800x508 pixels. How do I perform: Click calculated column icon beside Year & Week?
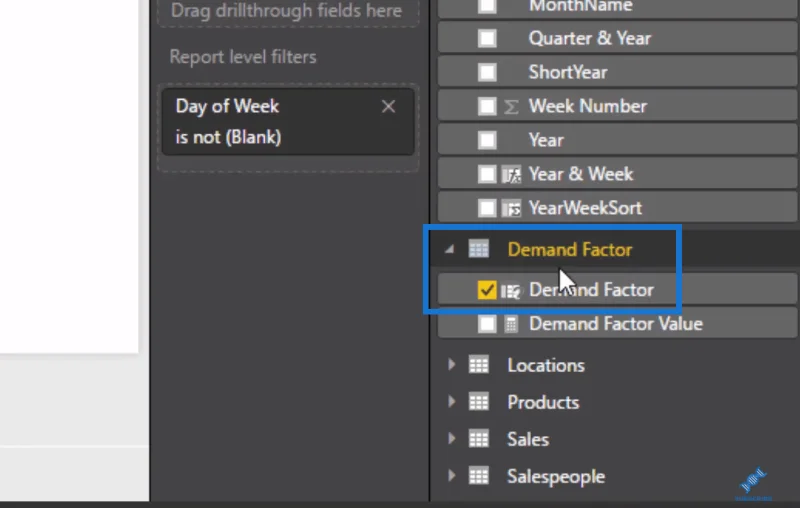(511, 174)
